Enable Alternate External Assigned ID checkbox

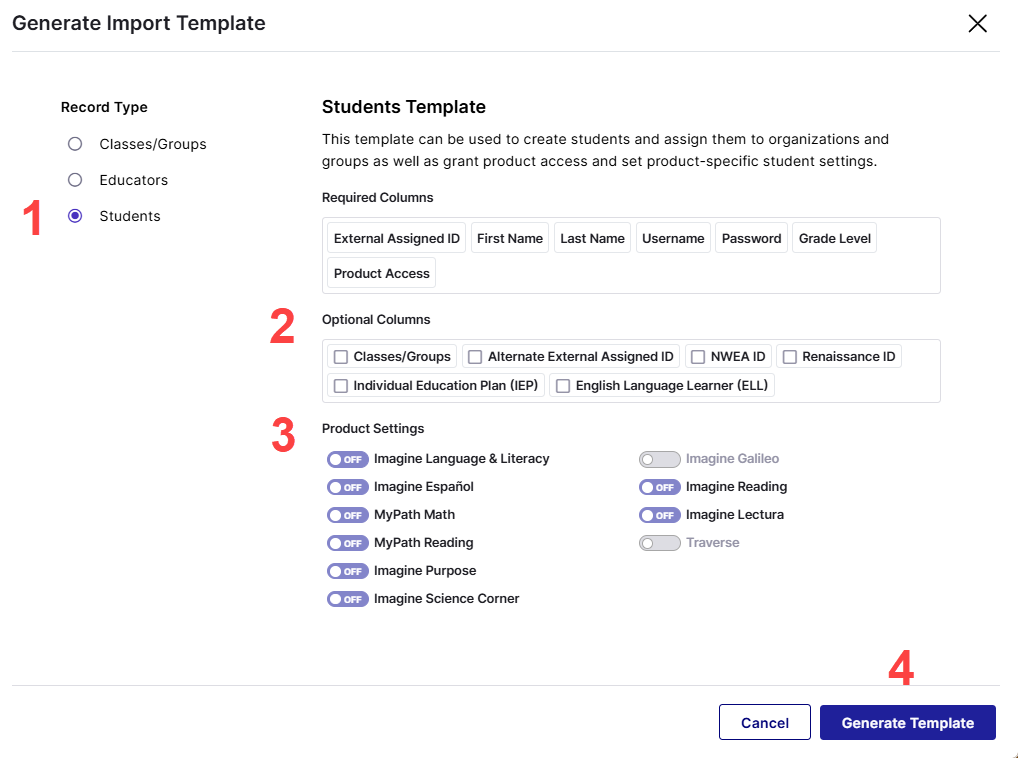coord(475,357)
